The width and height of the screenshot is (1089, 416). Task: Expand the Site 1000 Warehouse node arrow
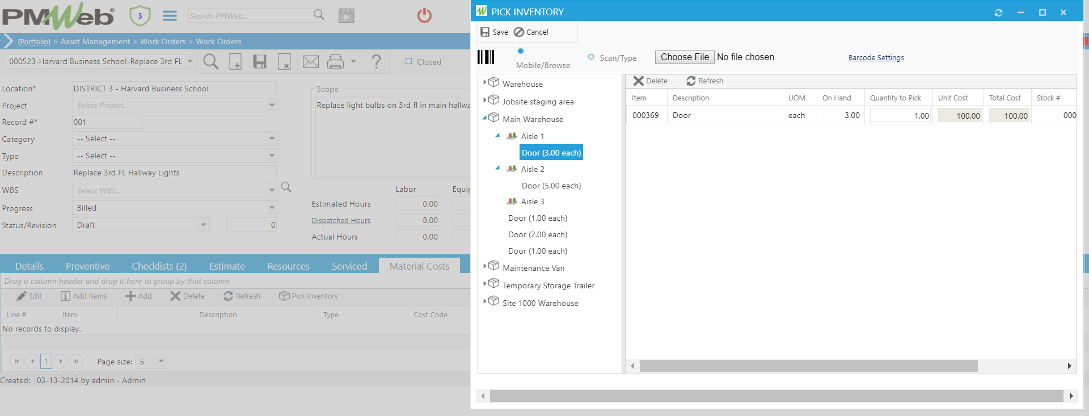click(485, 301)
